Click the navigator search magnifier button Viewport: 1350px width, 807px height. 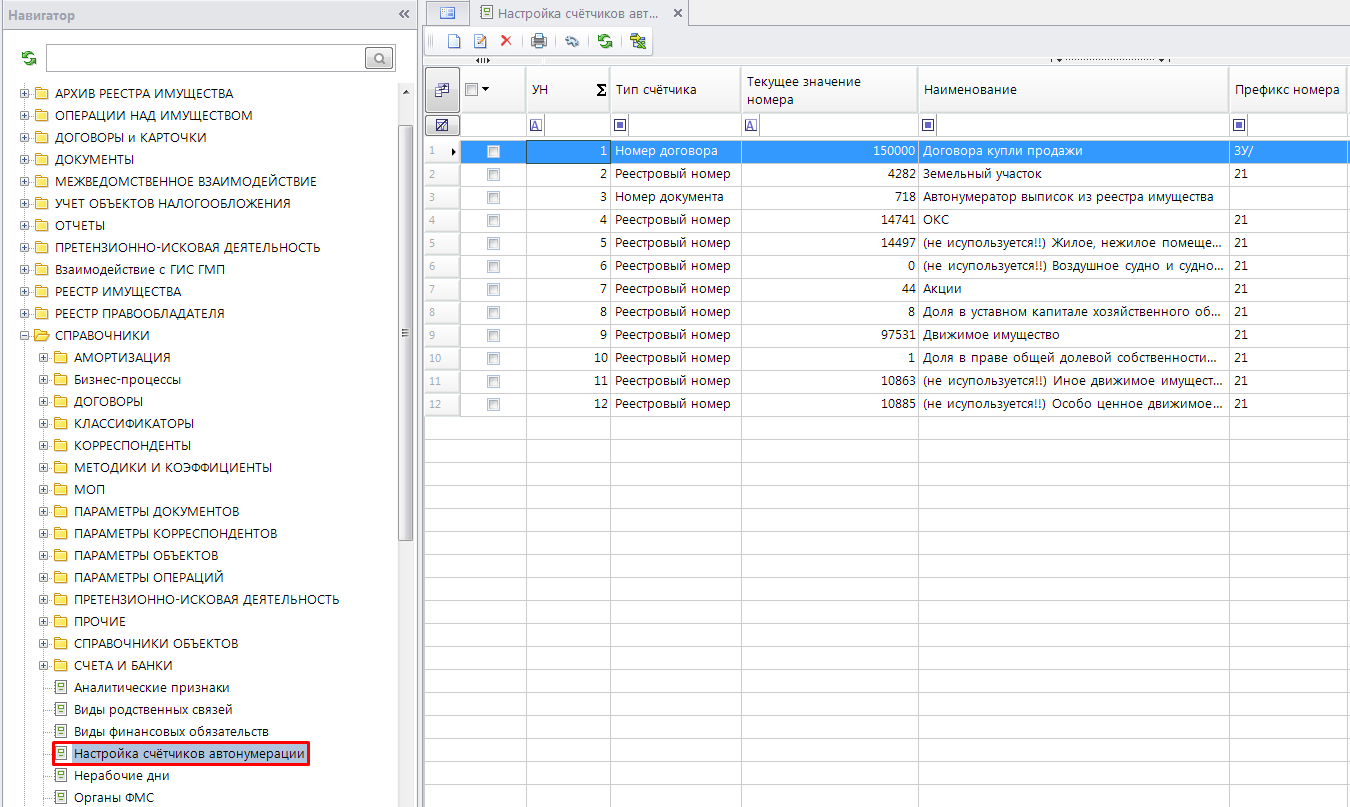click(x=380, y=58)
